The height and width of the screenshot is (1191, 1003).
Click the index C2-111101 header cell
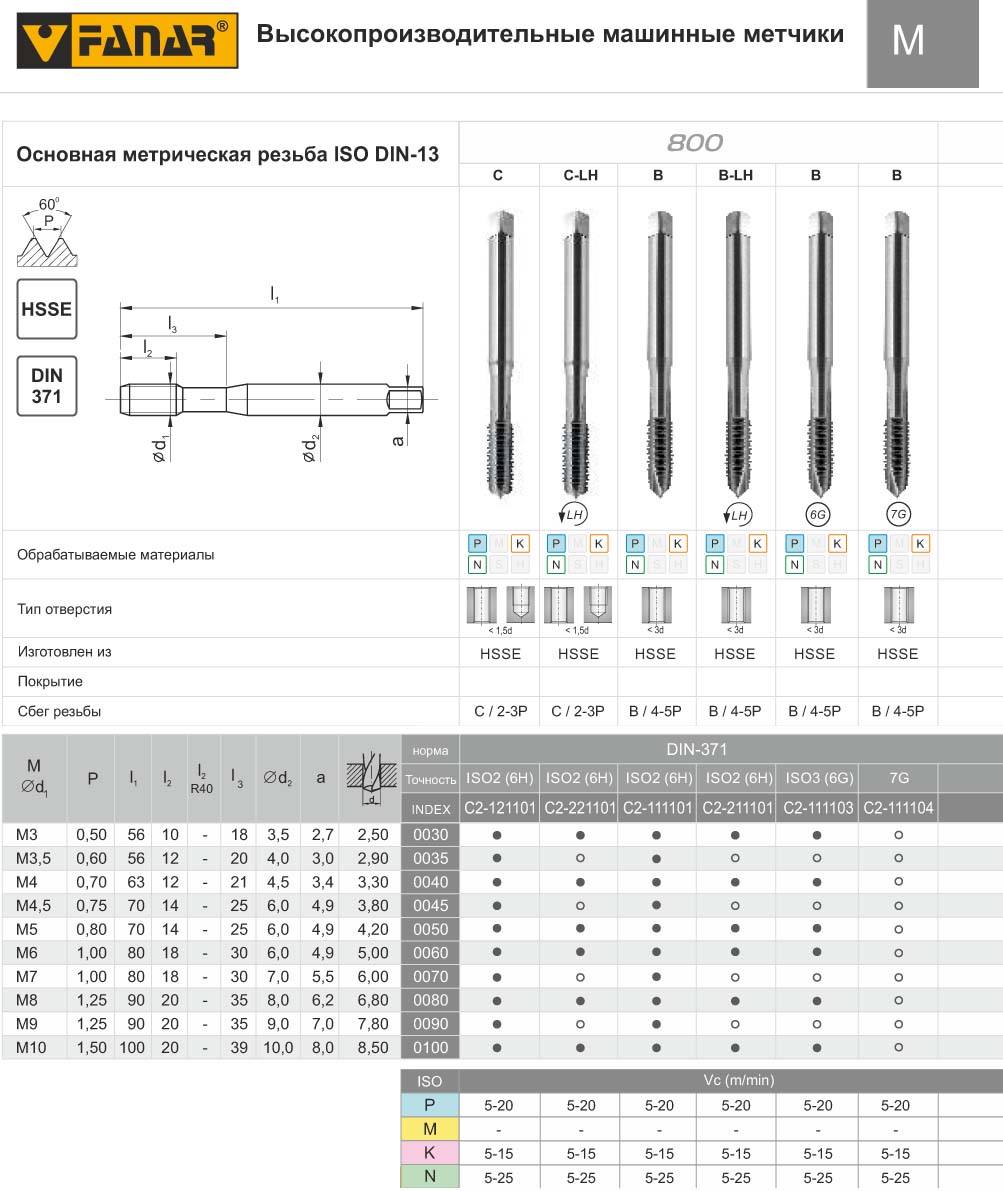click(x=658, y=808)
